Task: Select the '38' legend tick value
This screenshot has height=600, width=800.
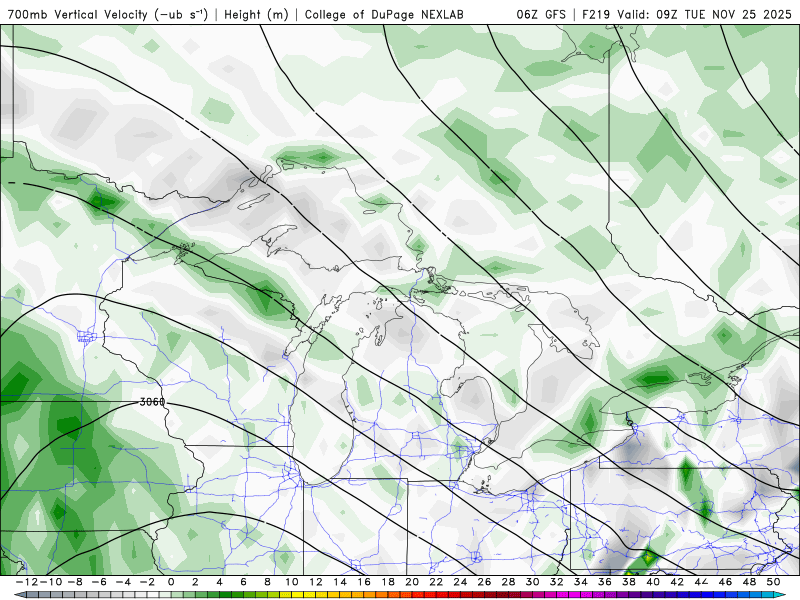Action: pyautogui.click(x=629, y=582)
